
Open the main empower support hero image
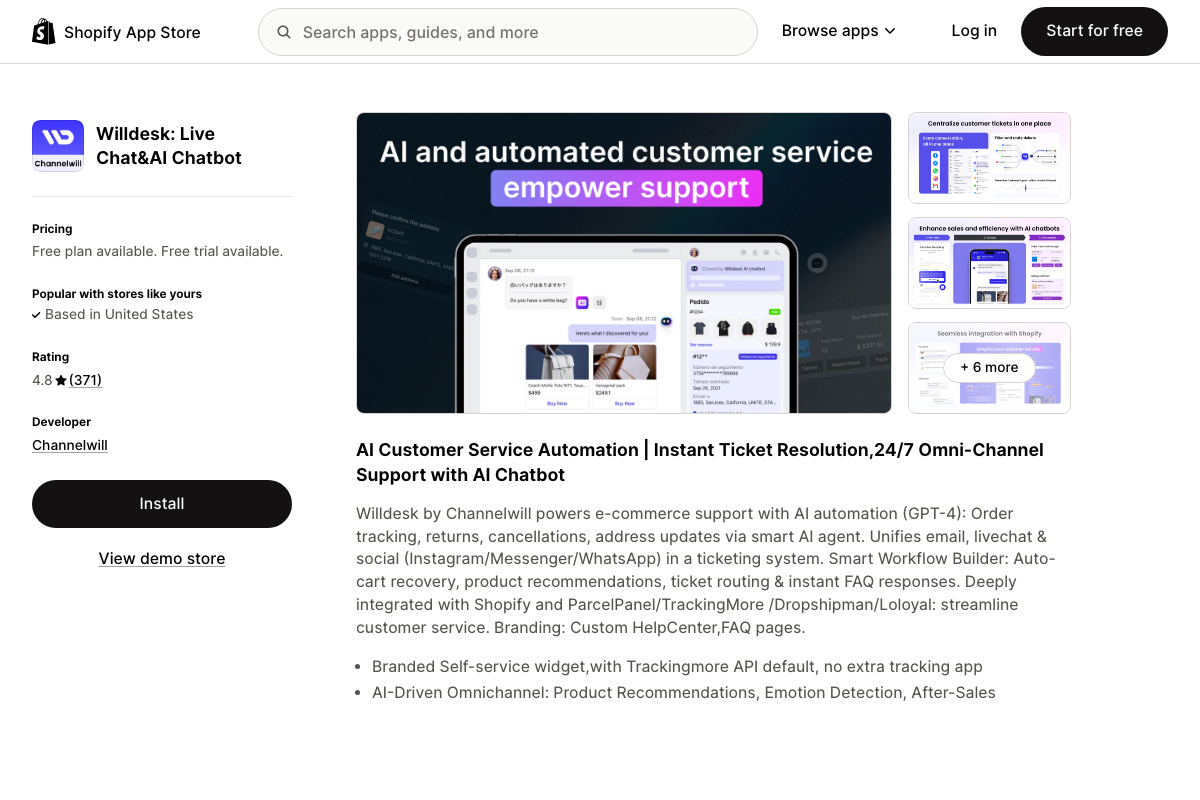point(623,263)
